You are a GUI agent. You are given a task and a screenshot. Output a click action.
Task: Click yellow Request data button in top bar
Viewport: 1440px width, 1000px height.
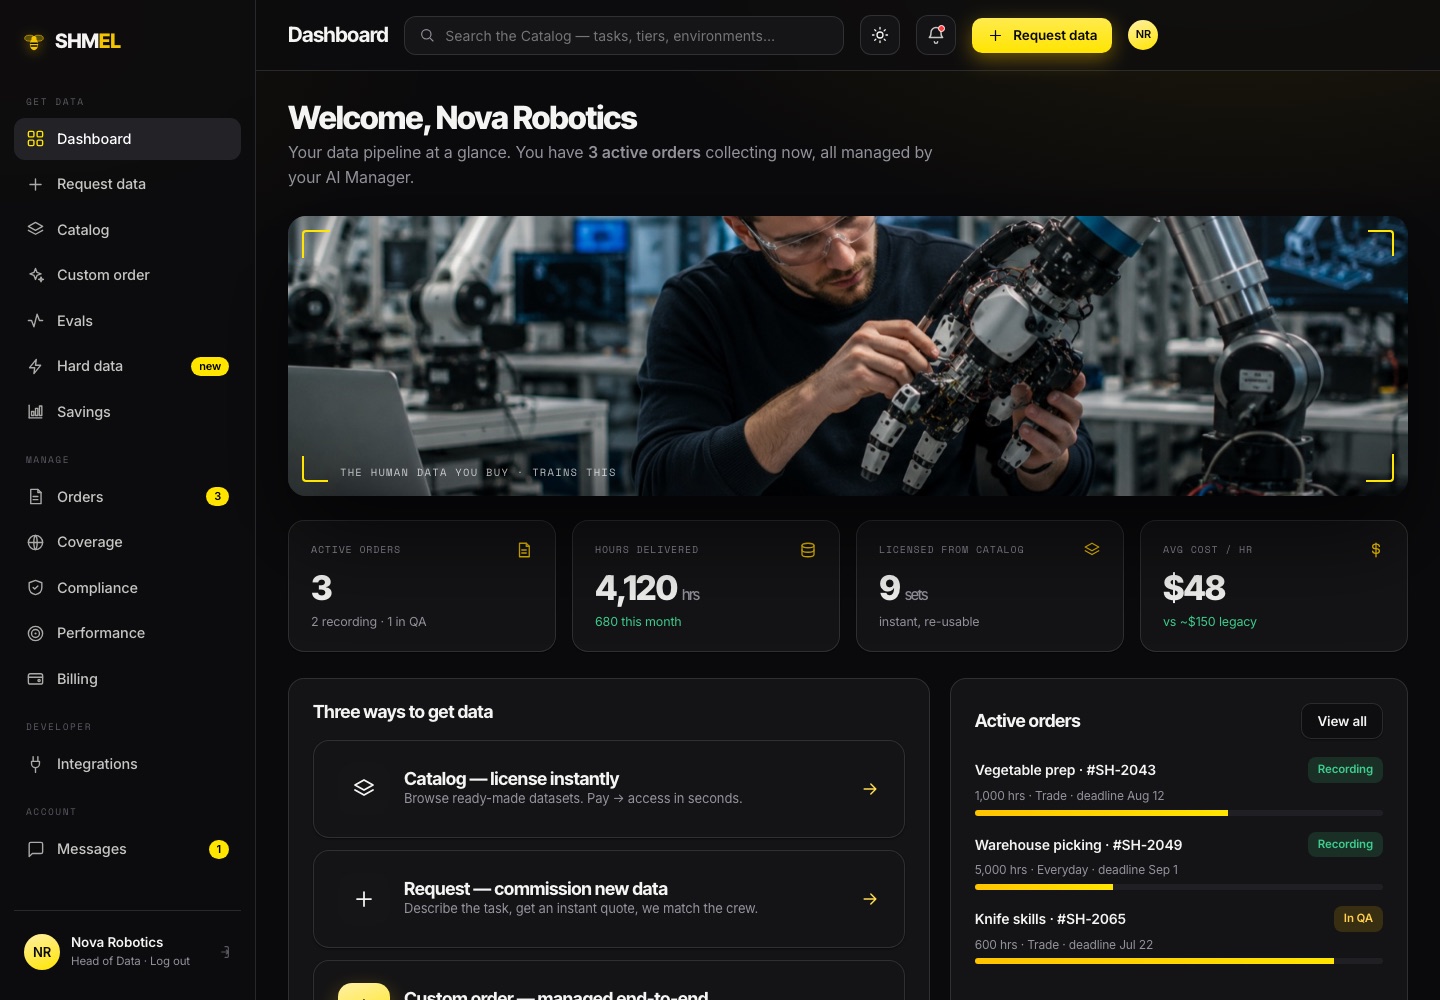click(1042, 35)
